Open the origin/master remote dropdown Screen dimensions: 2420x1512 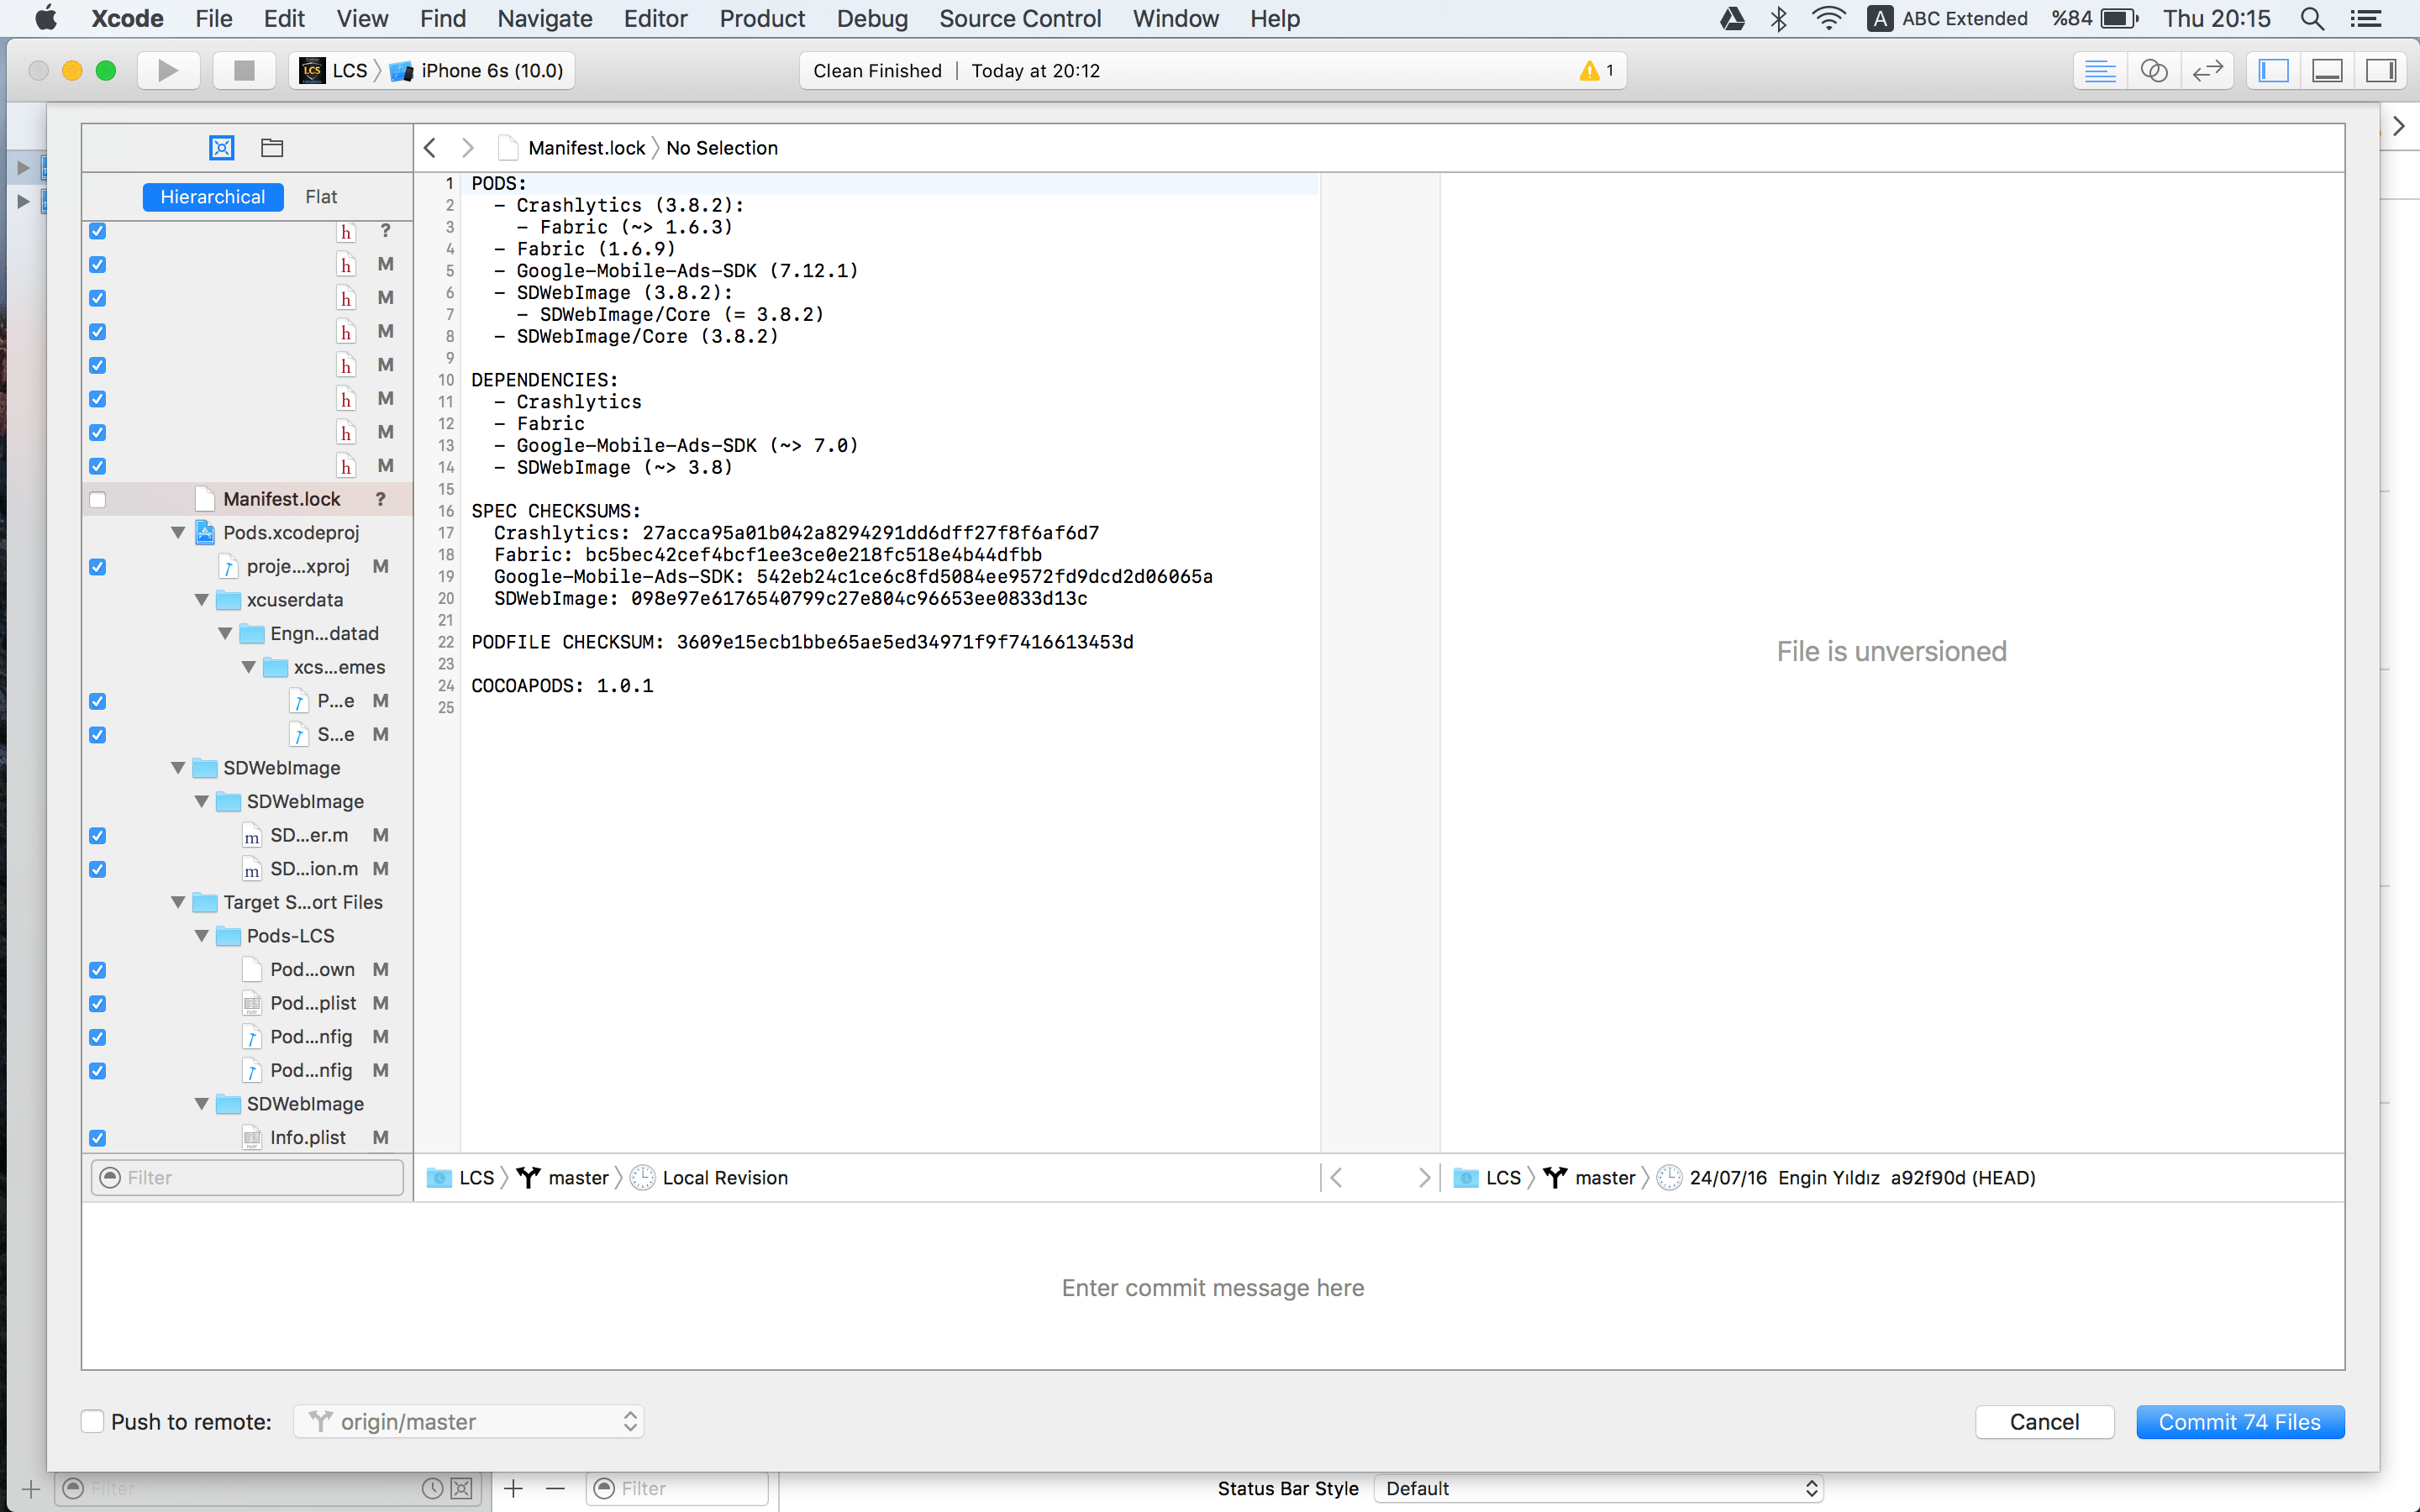[x=468, y=1421]
